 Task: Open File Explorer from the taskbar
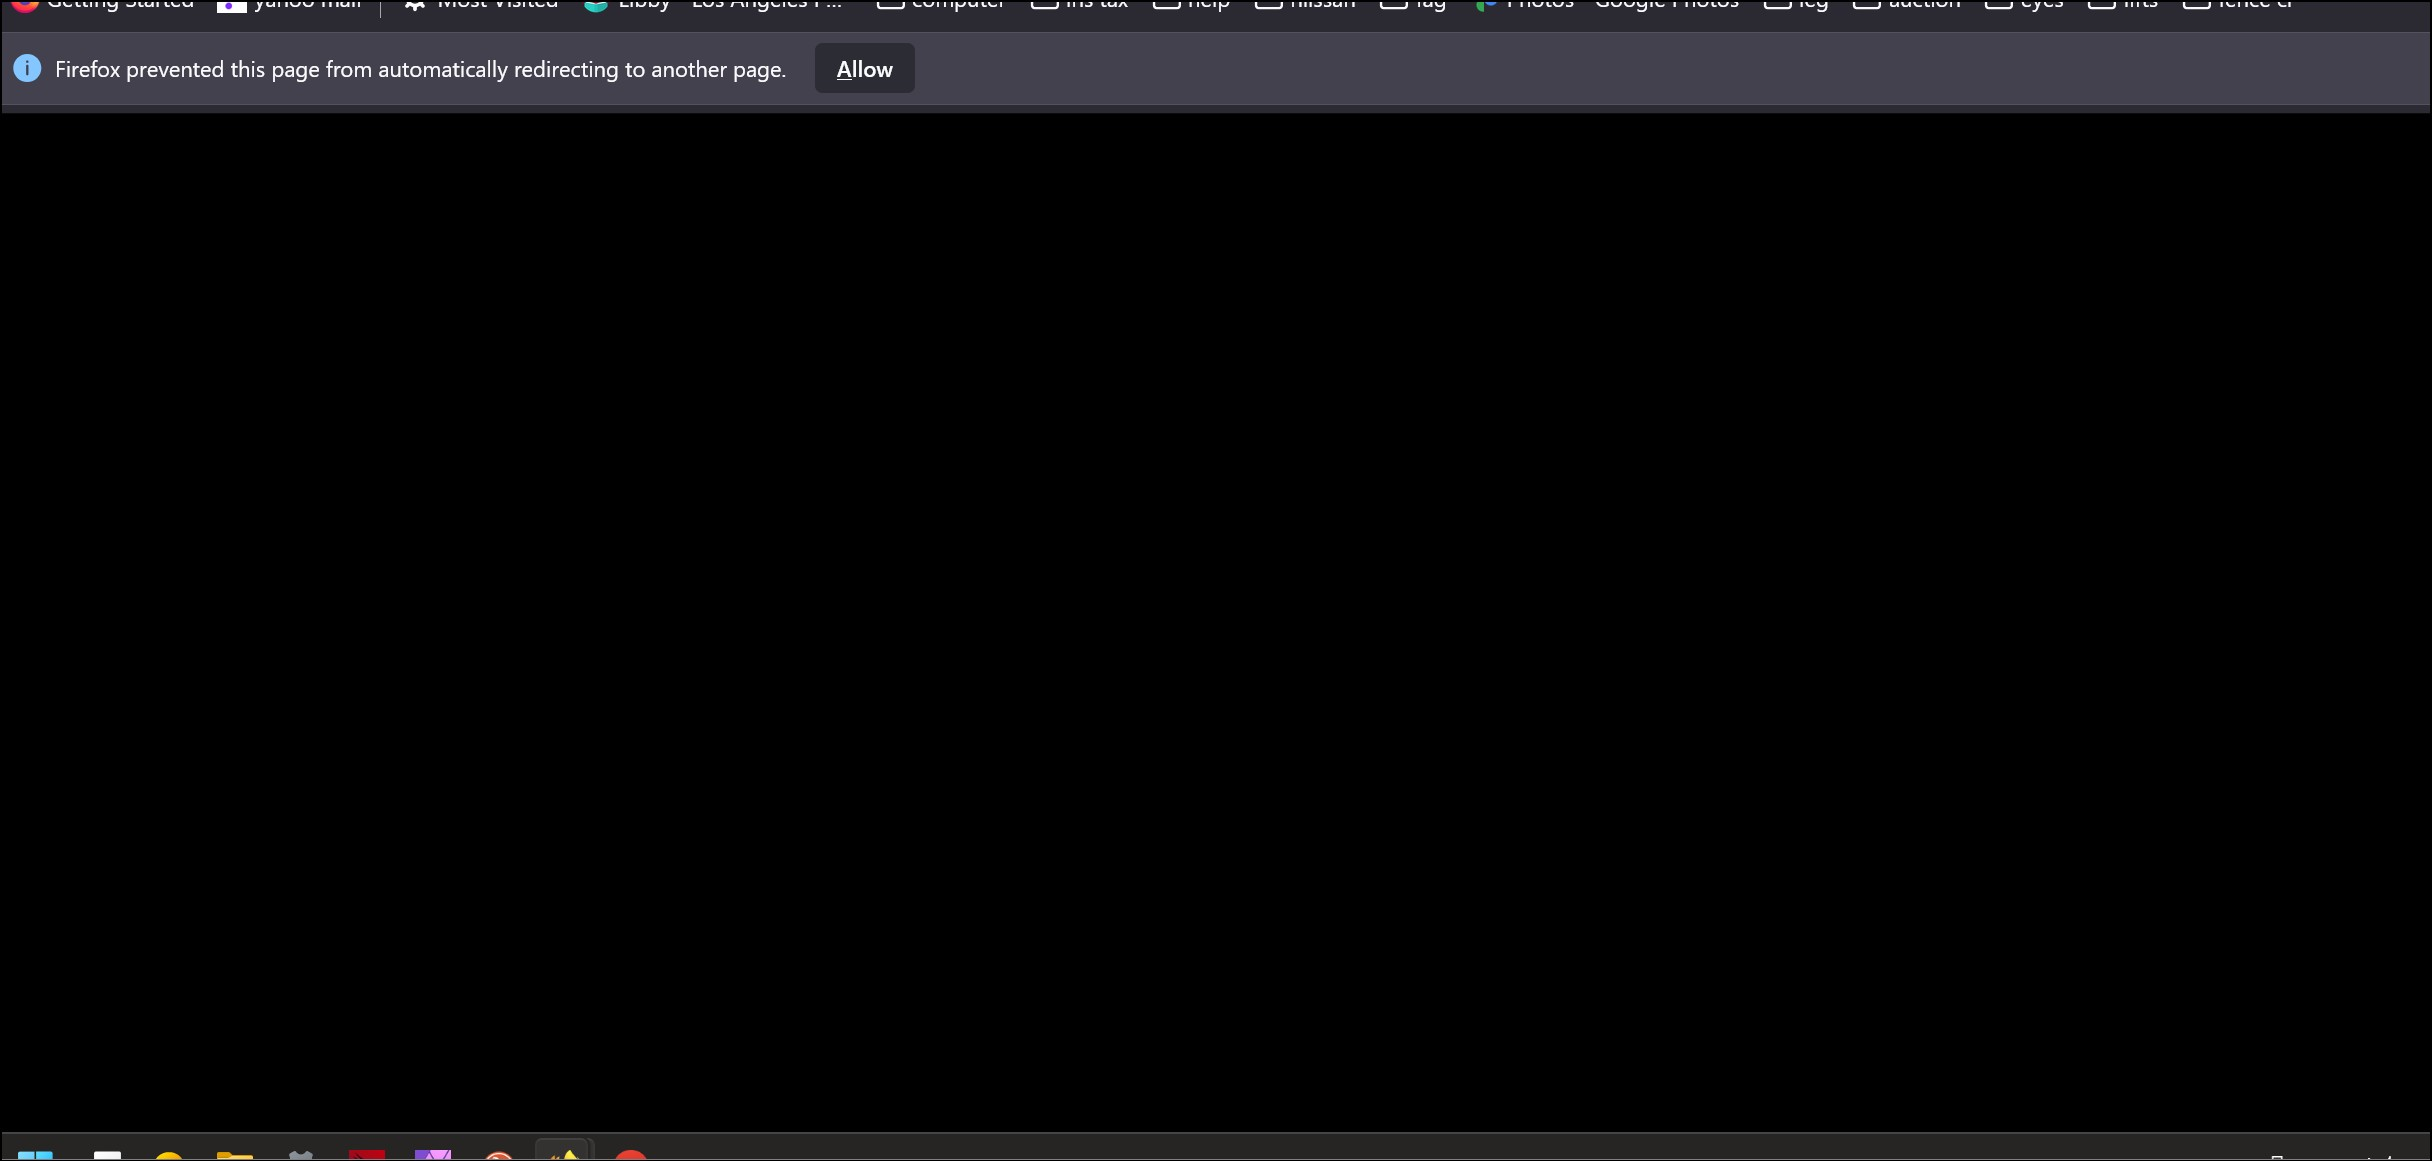(235, 1154)
